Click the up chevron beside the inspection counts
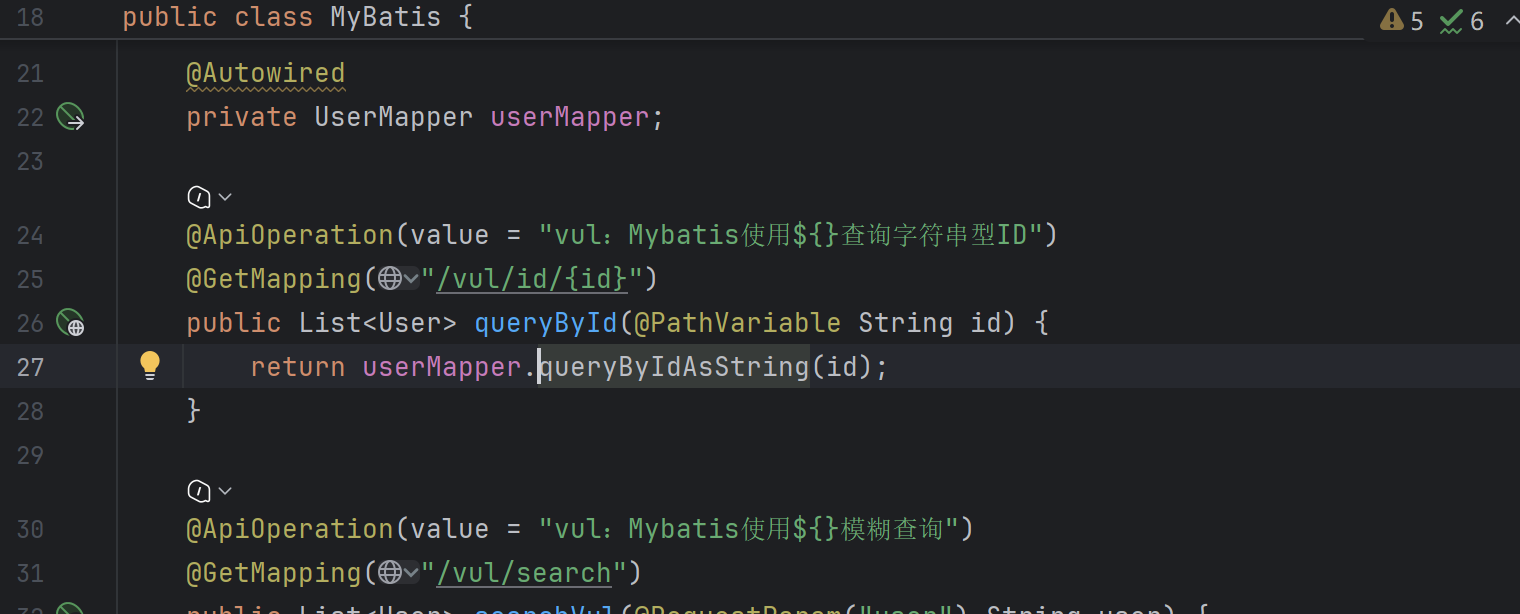 pyautogui.click(x=1511, y=20)
